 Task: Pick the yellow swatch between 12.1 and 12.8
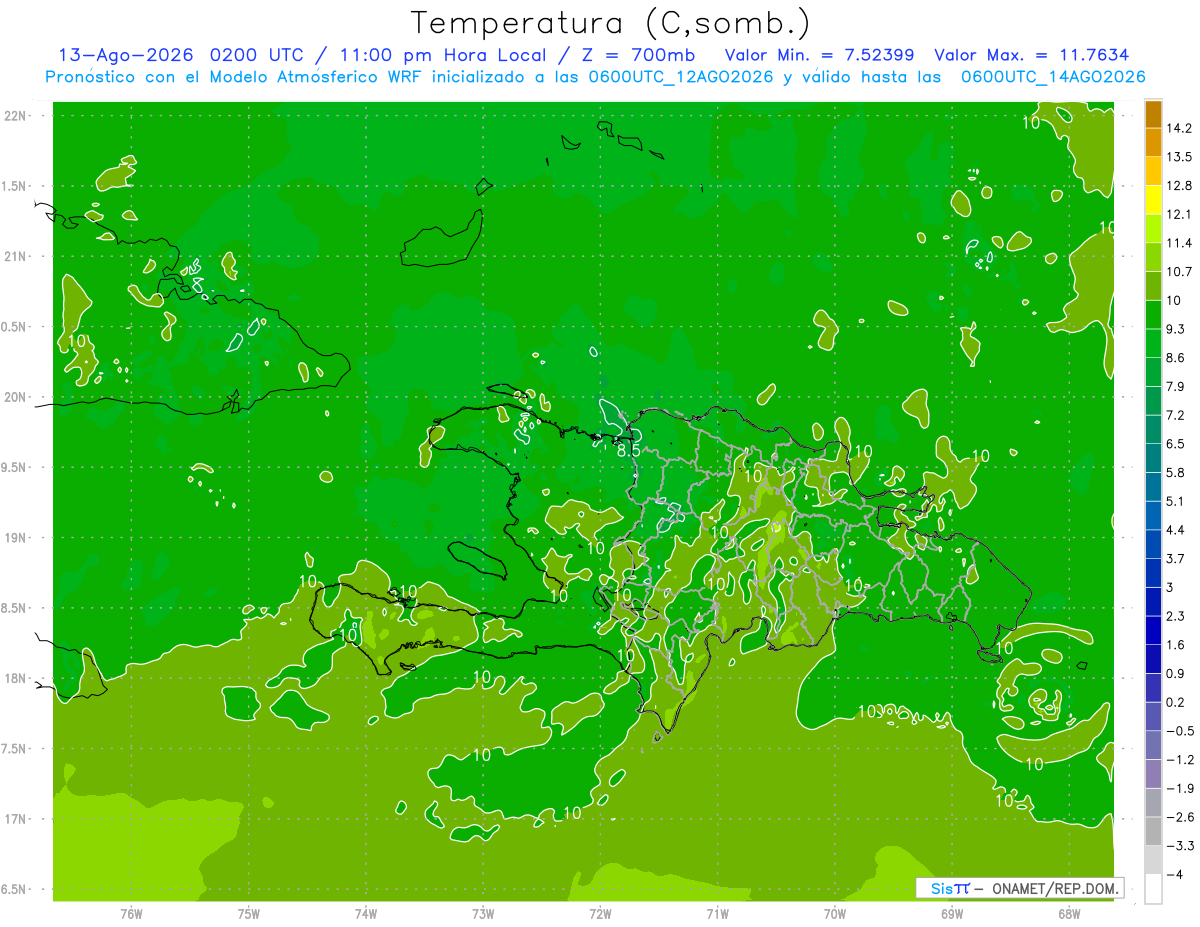[1153, 200]
